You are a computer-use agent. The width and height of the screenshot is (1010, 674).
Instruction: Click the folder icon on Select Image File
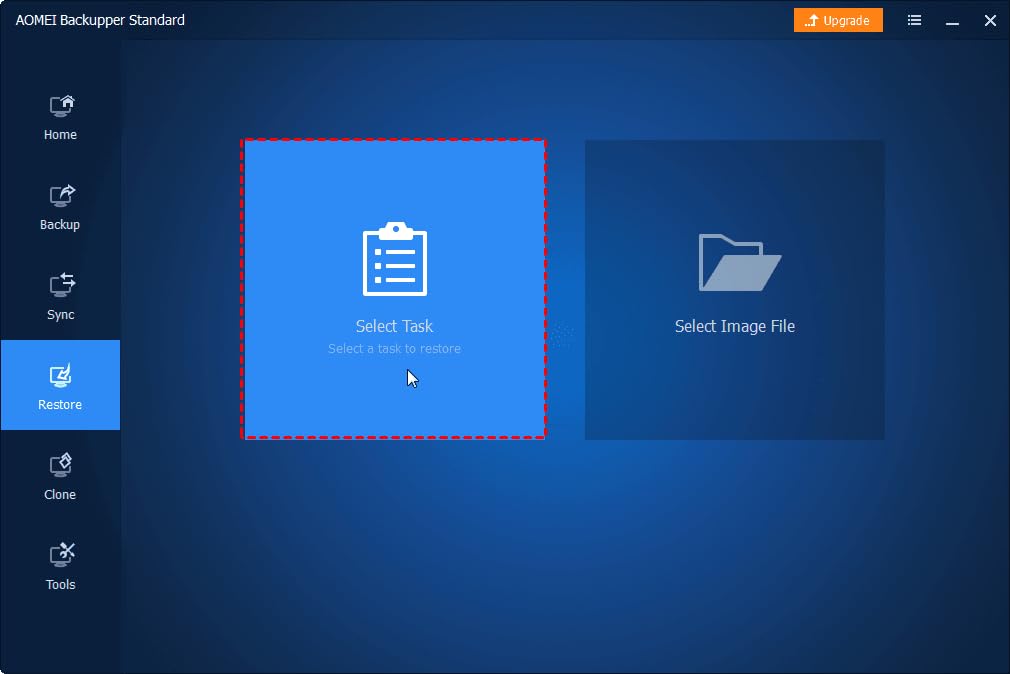(x=739, y=262)
